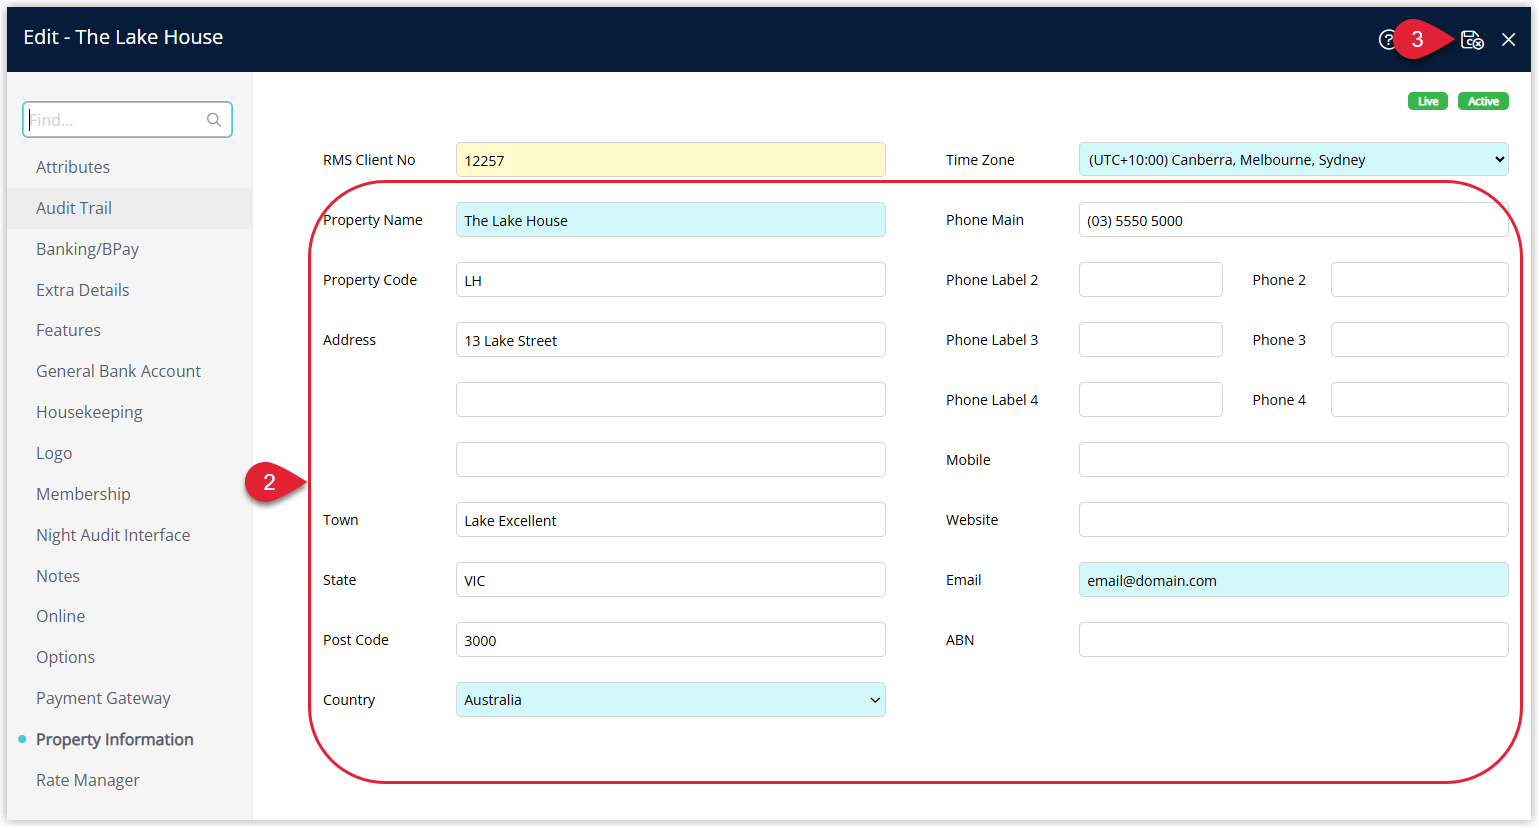Open General Bank Account section
Screen dimensions: 1539x828
[118, 371]
